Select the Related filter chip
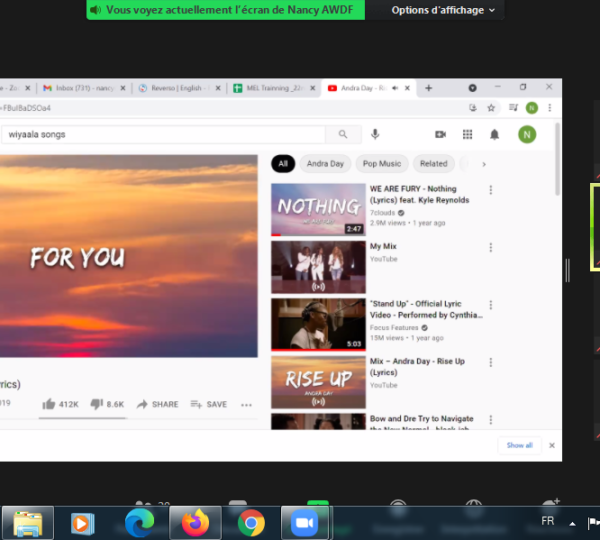The image size is (600, 540). 434,164
